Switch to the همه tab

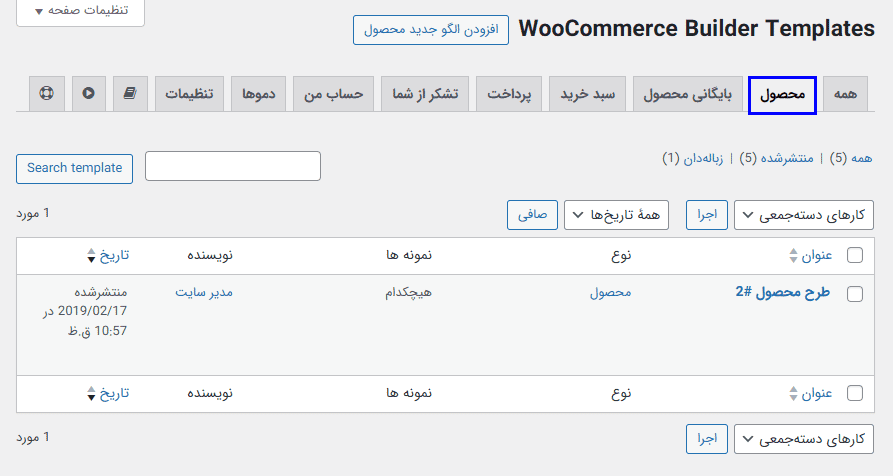(845, 93)
